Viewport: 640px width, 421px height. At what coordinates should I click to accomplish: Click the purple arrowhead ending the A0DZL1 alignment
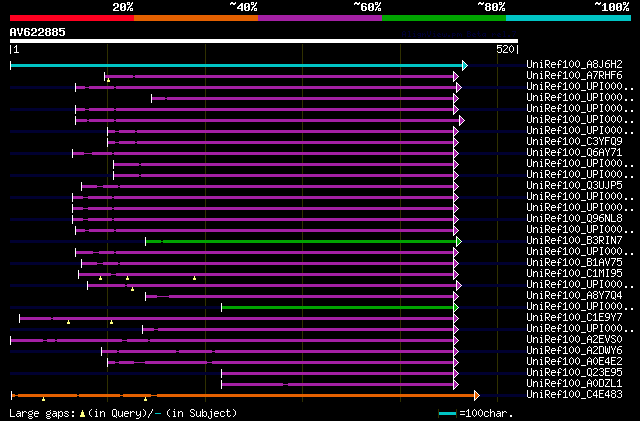[x=456, y=385]
